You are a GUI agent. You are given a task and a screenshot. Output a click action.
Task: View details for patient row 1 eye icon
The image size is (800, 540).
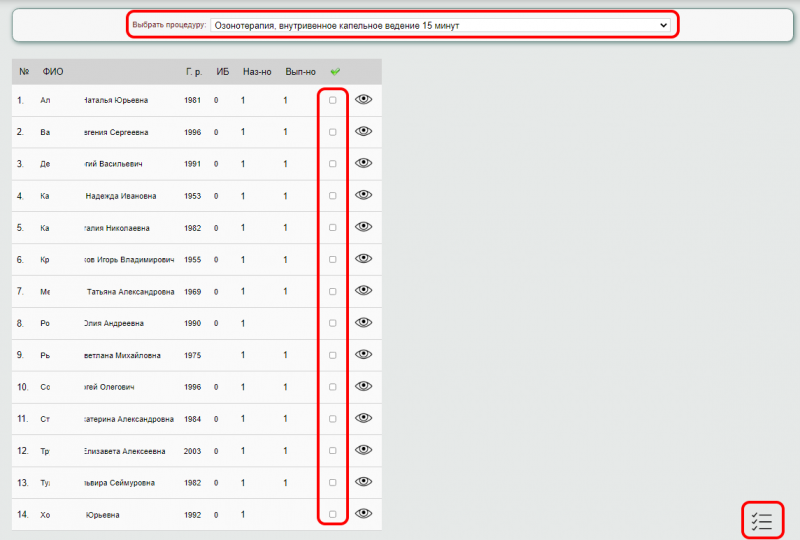(x=364, y=100)
